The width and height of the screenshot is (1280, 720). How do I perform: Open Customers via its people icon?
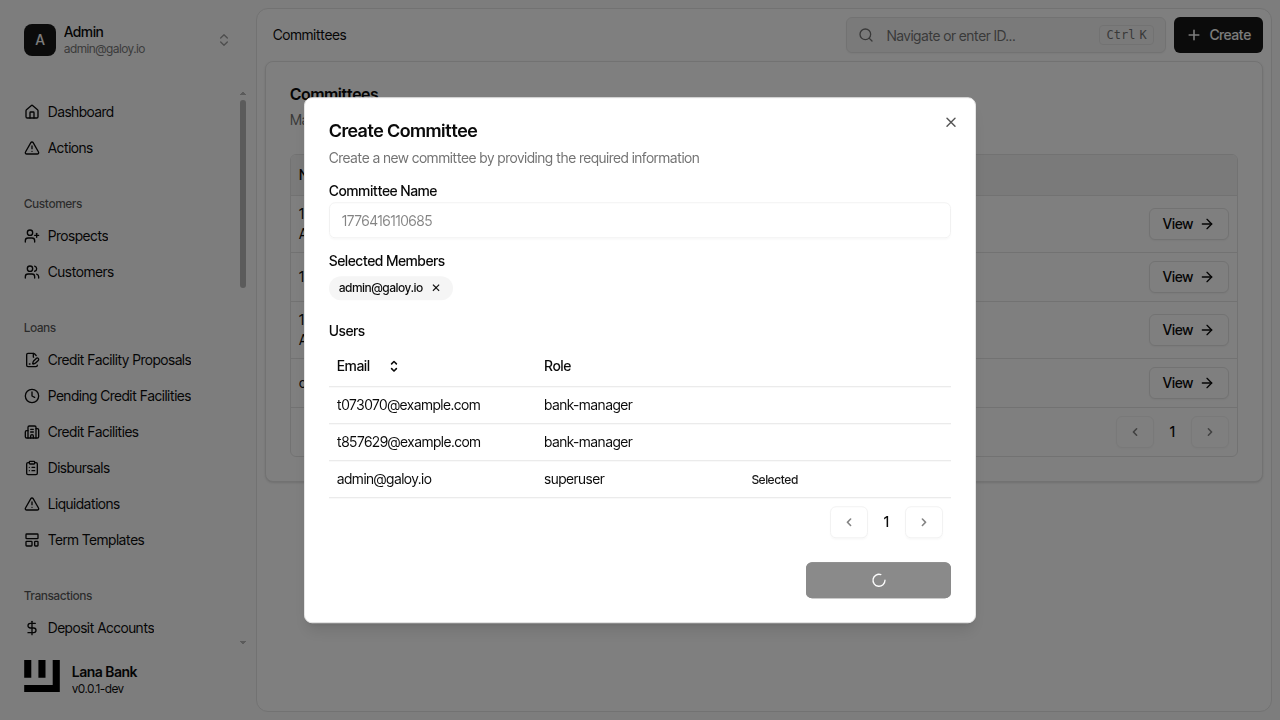coord(33,271)
